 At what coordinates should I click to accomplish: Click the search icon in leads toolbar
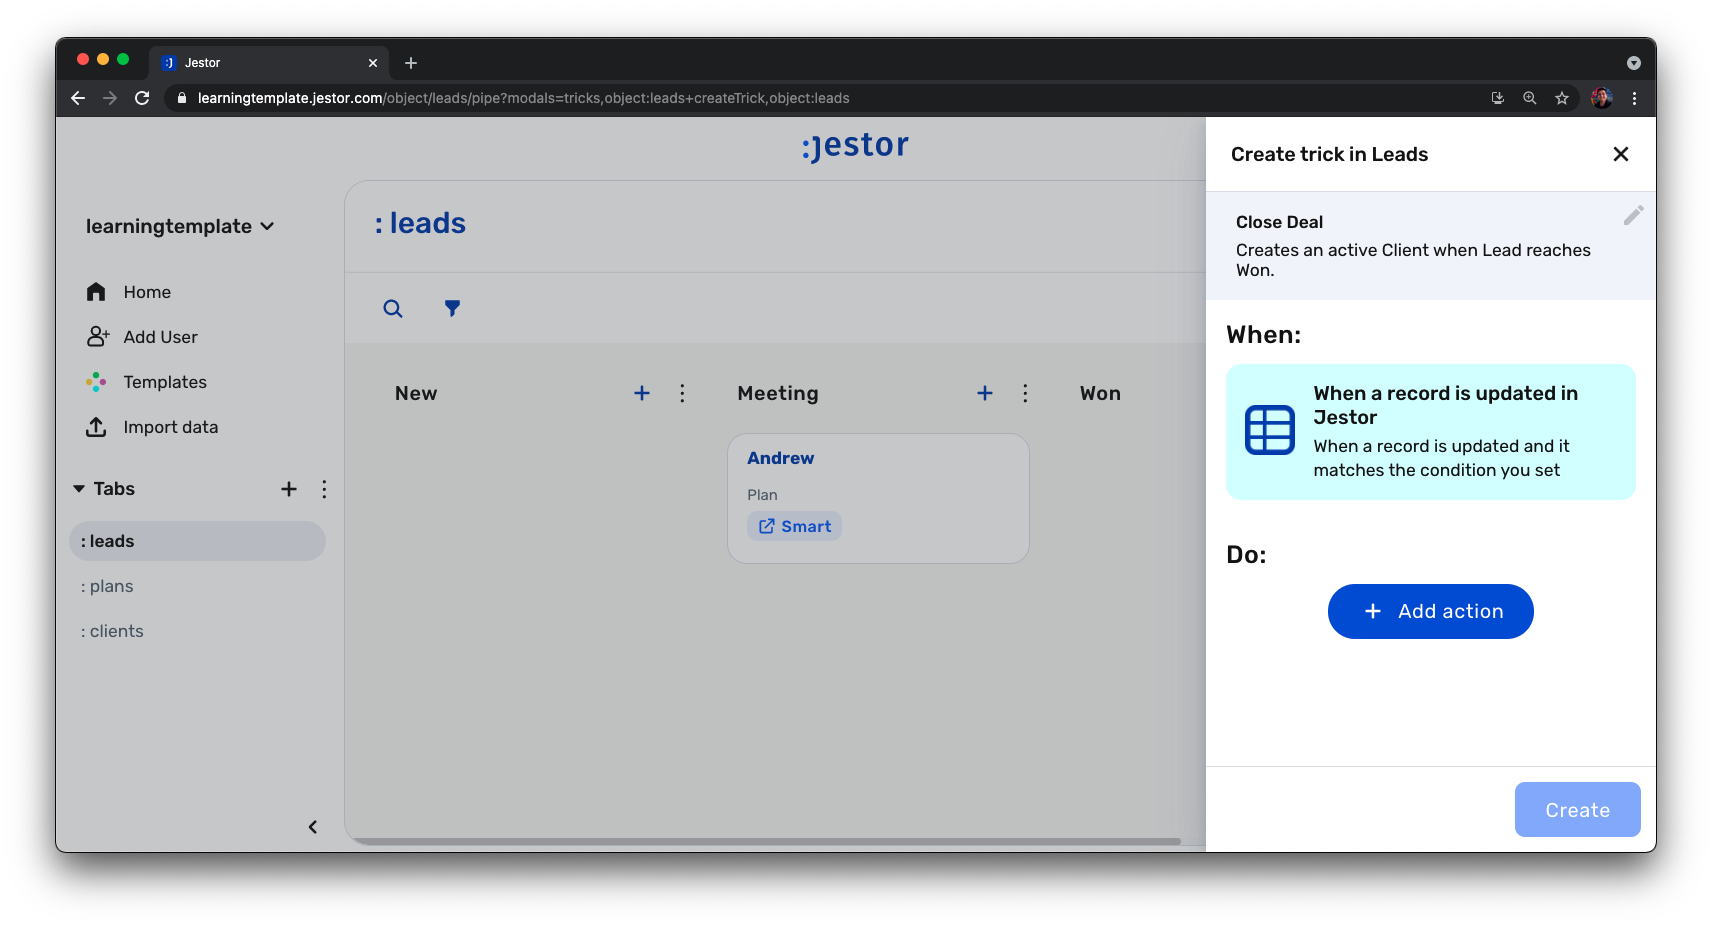click(393, 309)
